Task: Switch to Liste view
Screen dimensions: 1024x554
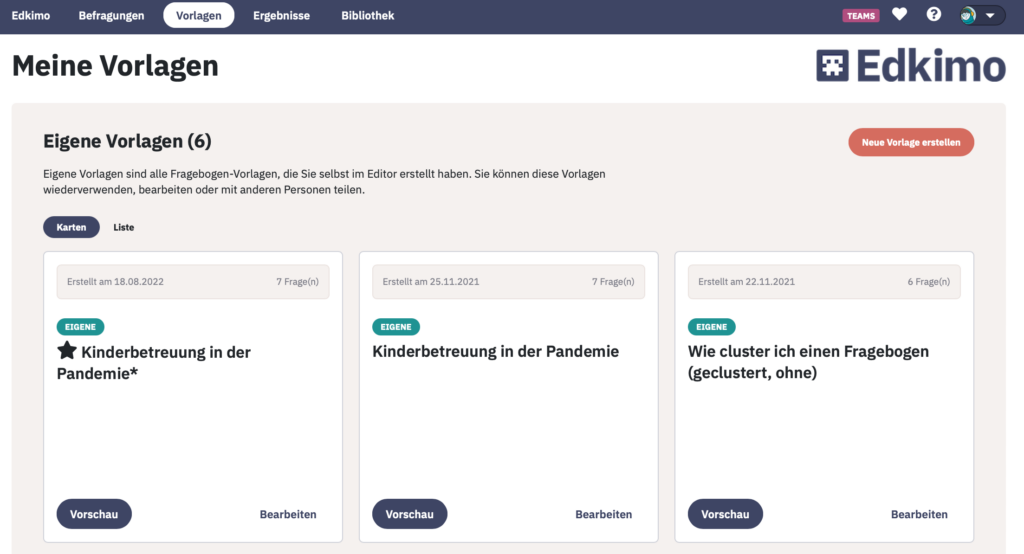Action: [x=123, y=227]
